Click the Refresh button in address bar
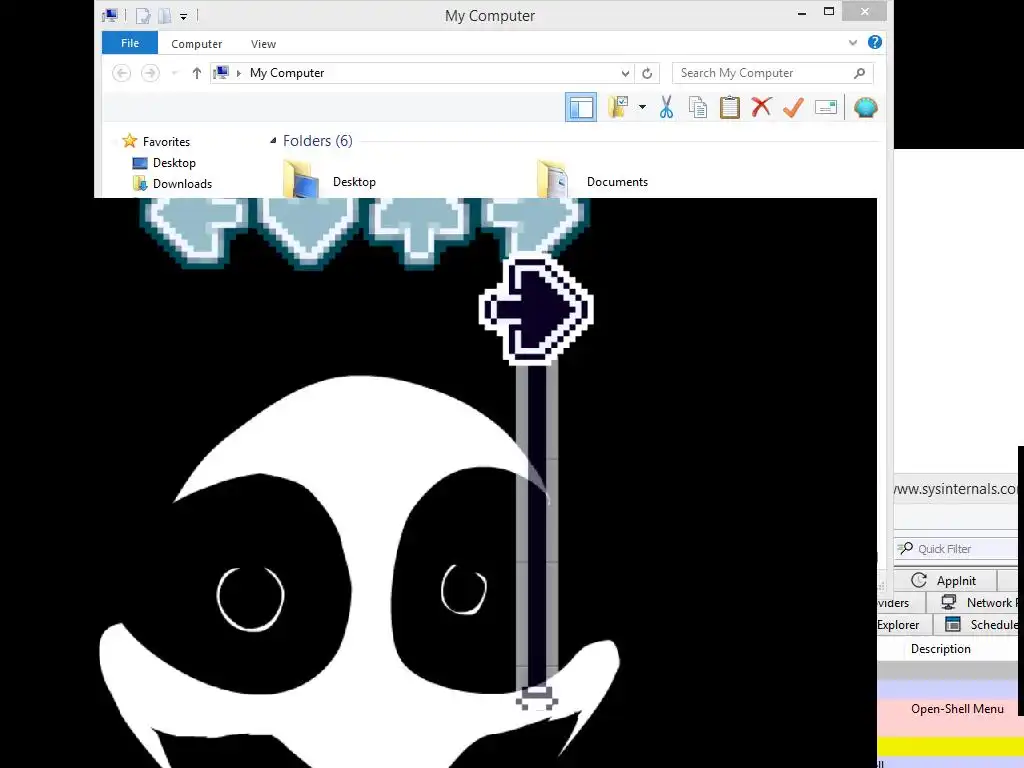1024x768 pixels. click(x=647, y=73)
